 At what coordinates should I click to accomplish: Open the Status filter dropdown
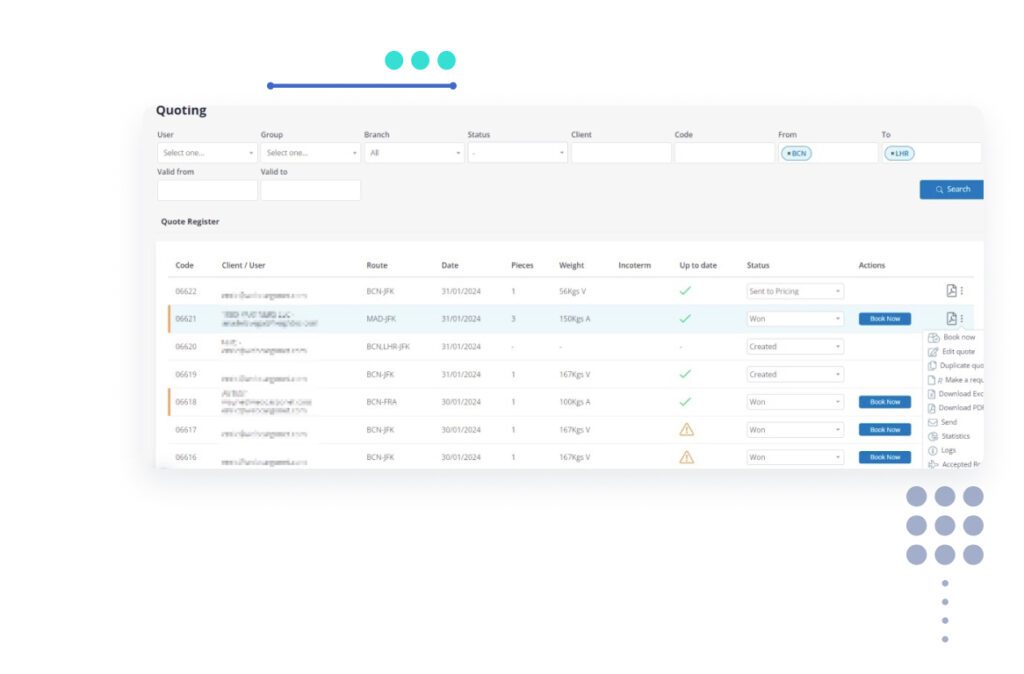(517, 153)
